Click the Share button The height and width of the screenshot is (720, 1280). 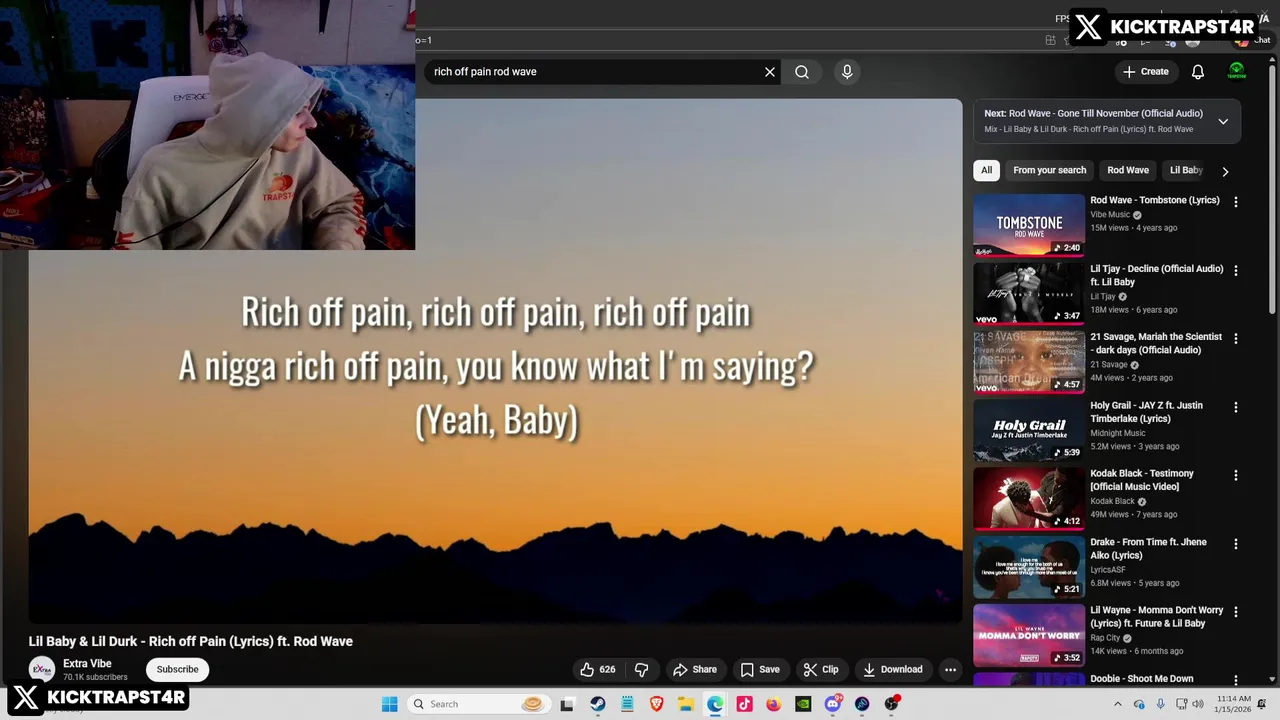coord(695,669)
